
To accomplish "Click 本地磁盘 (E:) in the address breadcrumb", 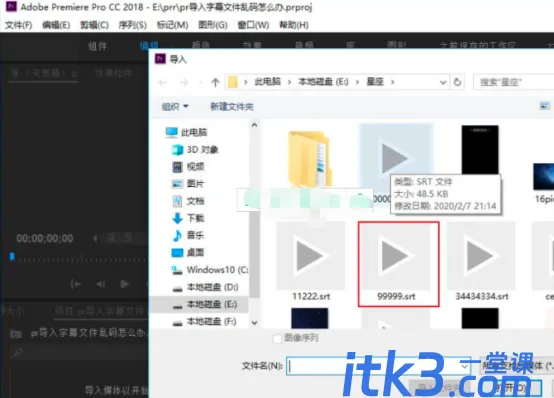I will (323, 82).
